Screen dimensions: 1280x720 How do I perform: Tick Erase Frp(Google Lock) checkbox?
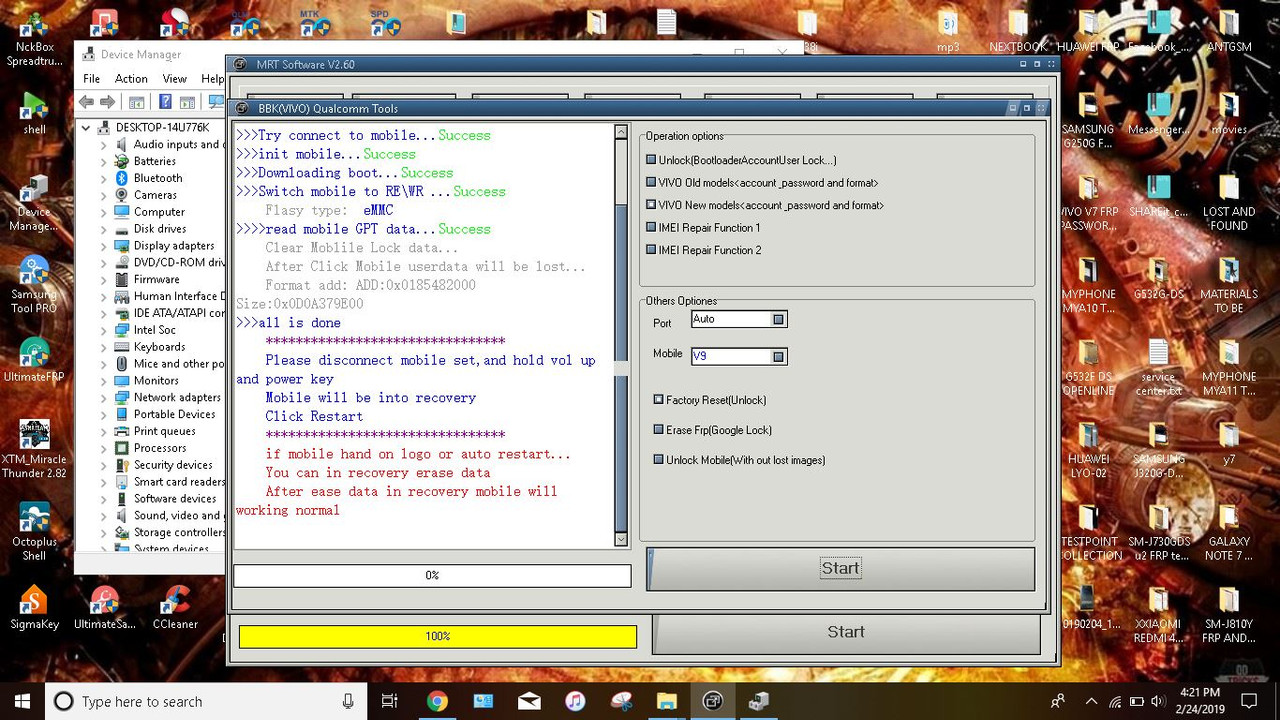click(x=659, y=430)
